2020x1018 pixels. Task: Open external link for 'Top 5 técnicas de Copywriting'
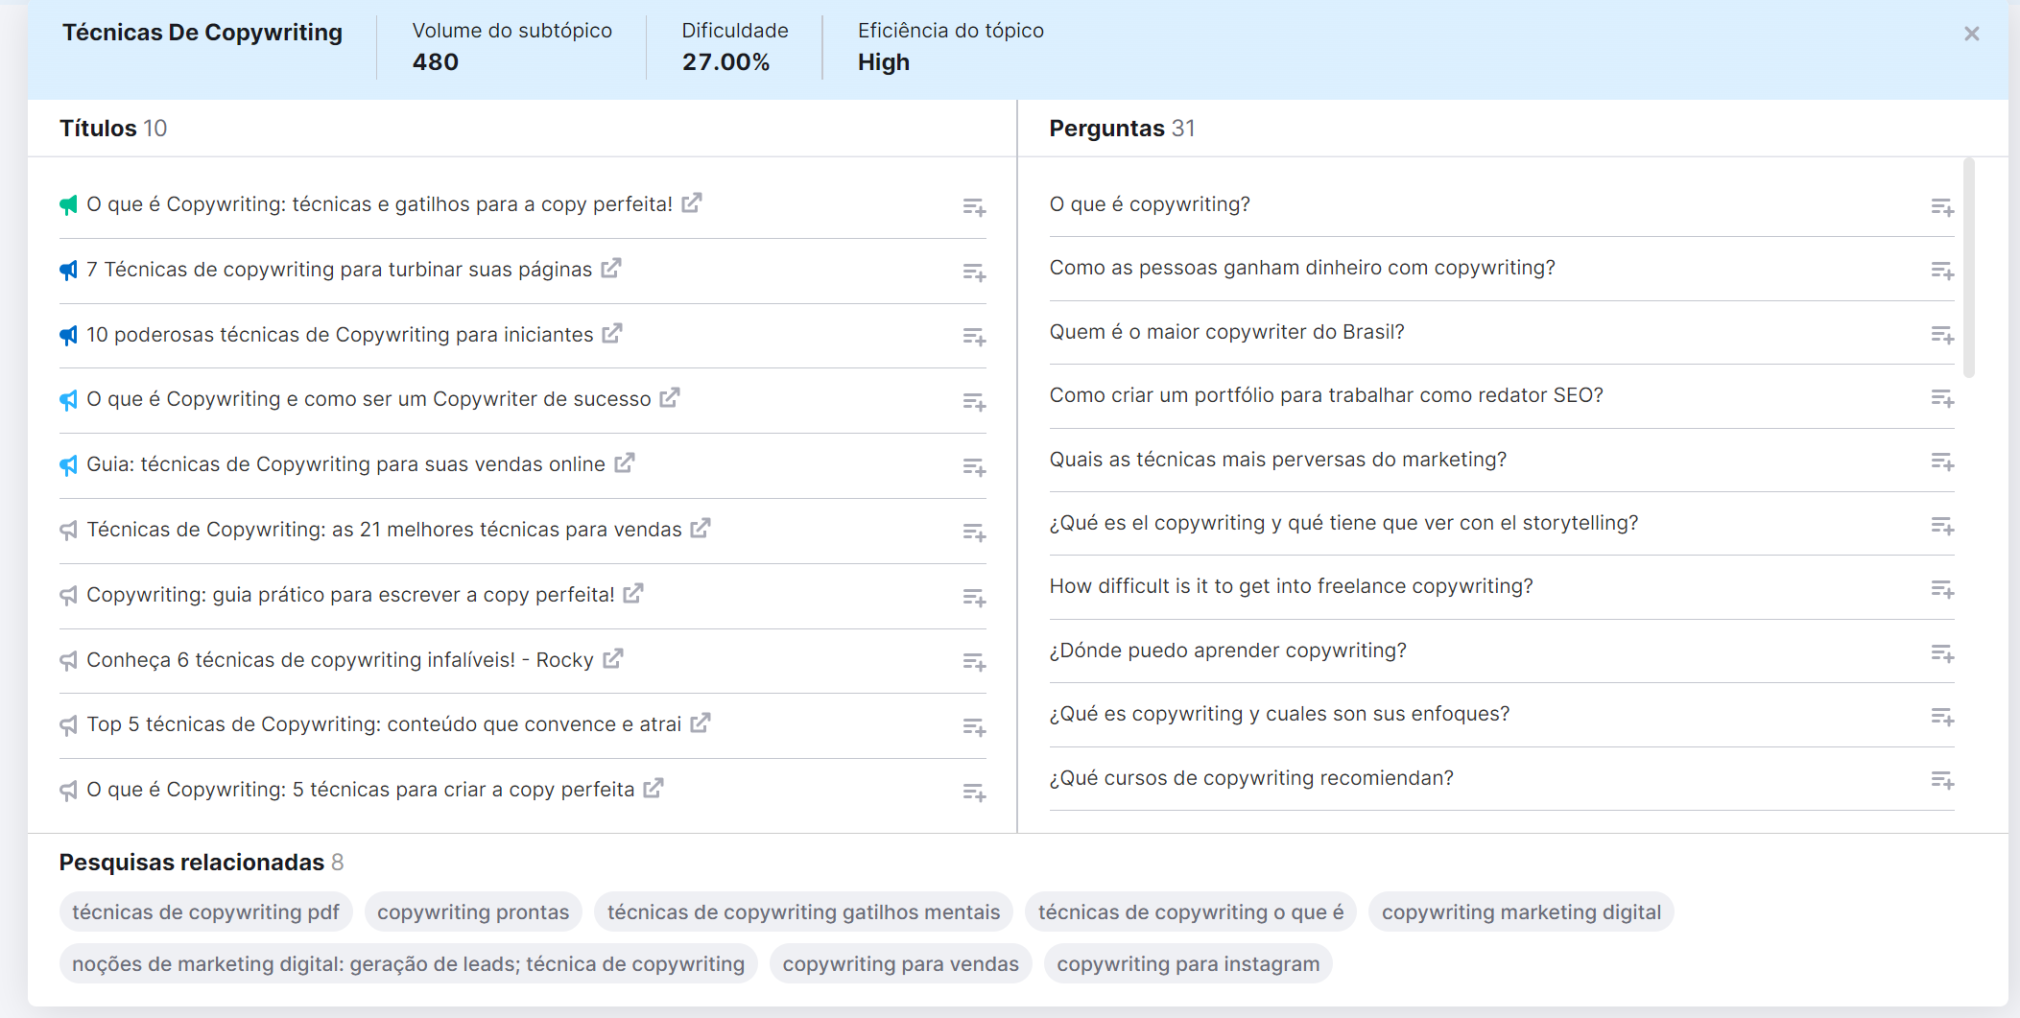click(x=700, y=724)
